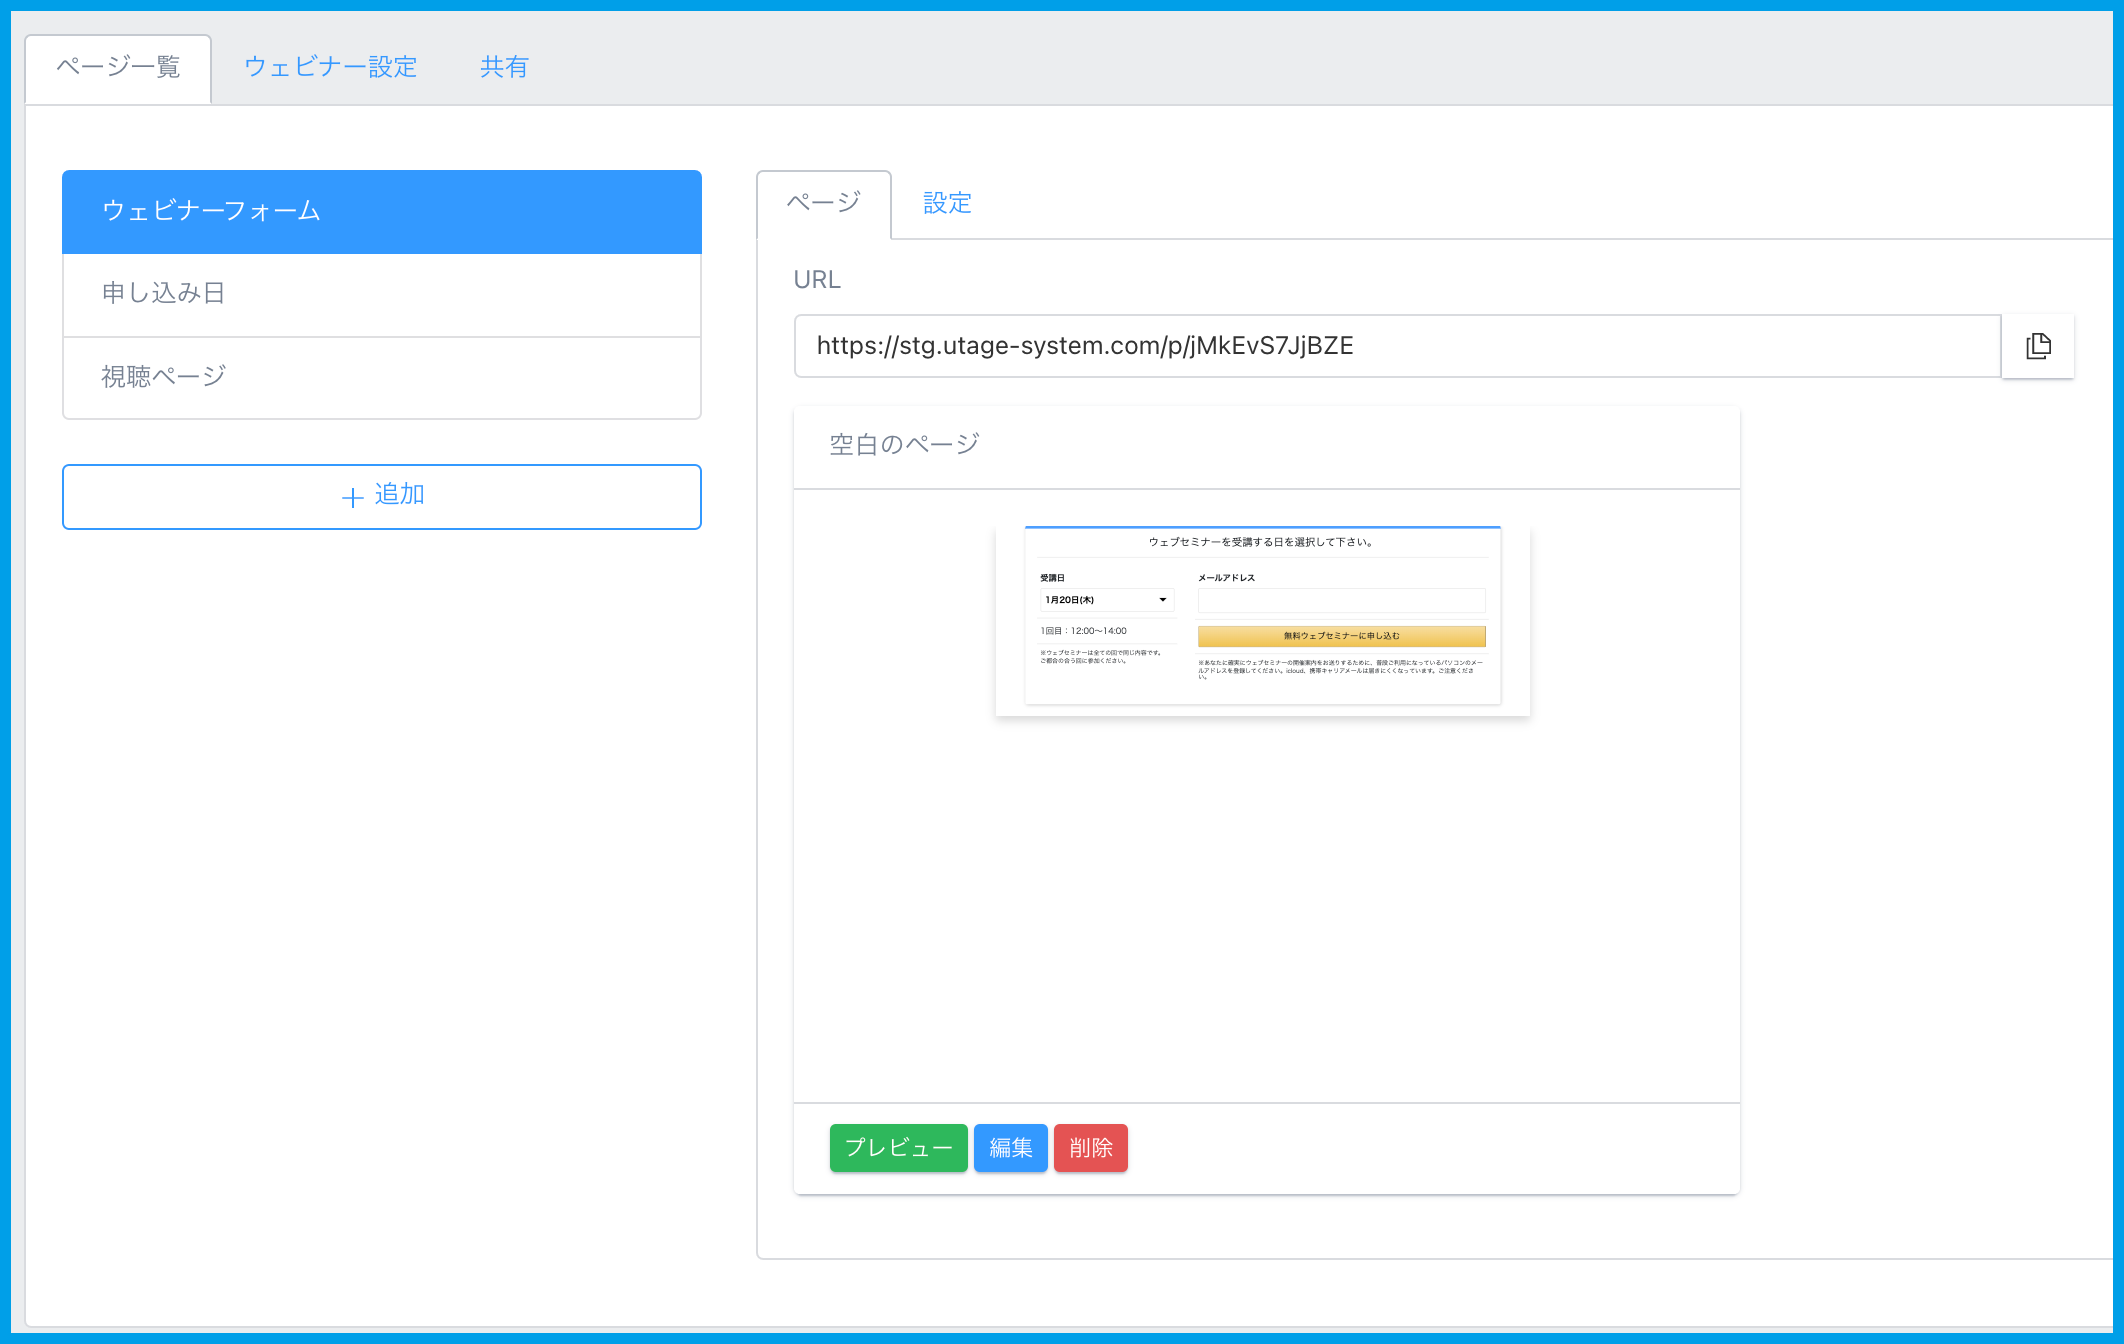This screenshot has height=1344, width=2124.
Task: Open the 共有 tab
Action: [x=505, y=66]
